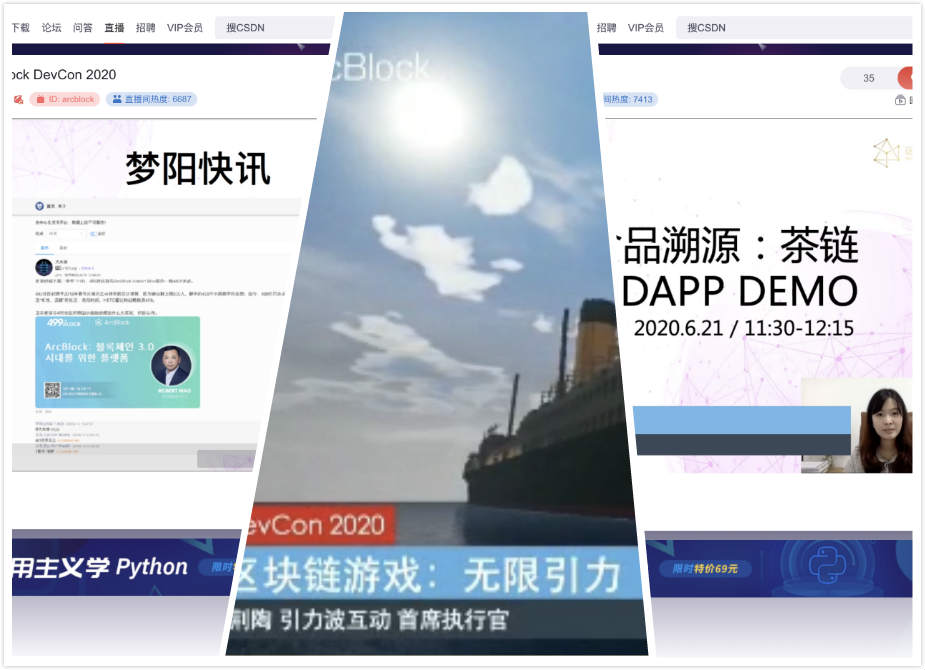The height and width of the screenshot is (670, 925).
Task: Open 问答 in the left navigation bar
Action: (83, 28)
